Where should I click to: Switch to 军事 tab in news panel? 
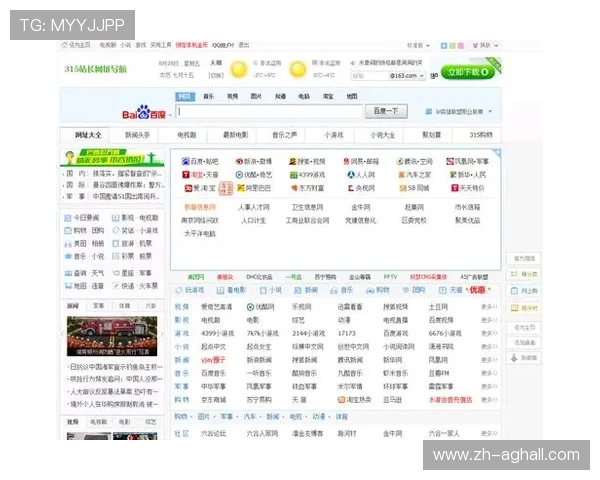tap(99, 306)
